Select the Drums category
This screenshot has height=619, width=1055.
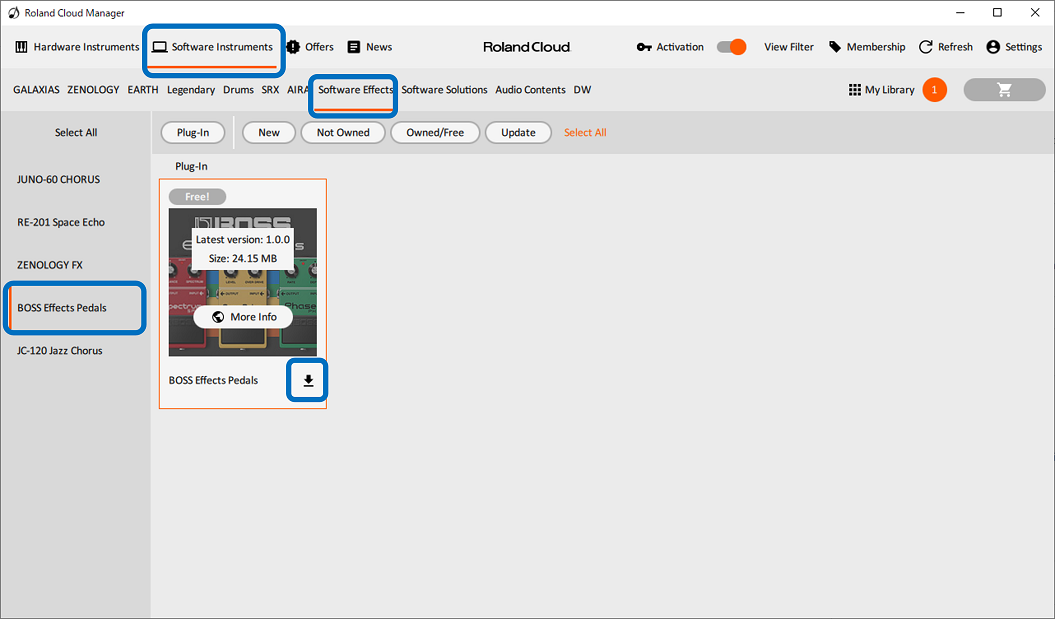tap(238, 89)
